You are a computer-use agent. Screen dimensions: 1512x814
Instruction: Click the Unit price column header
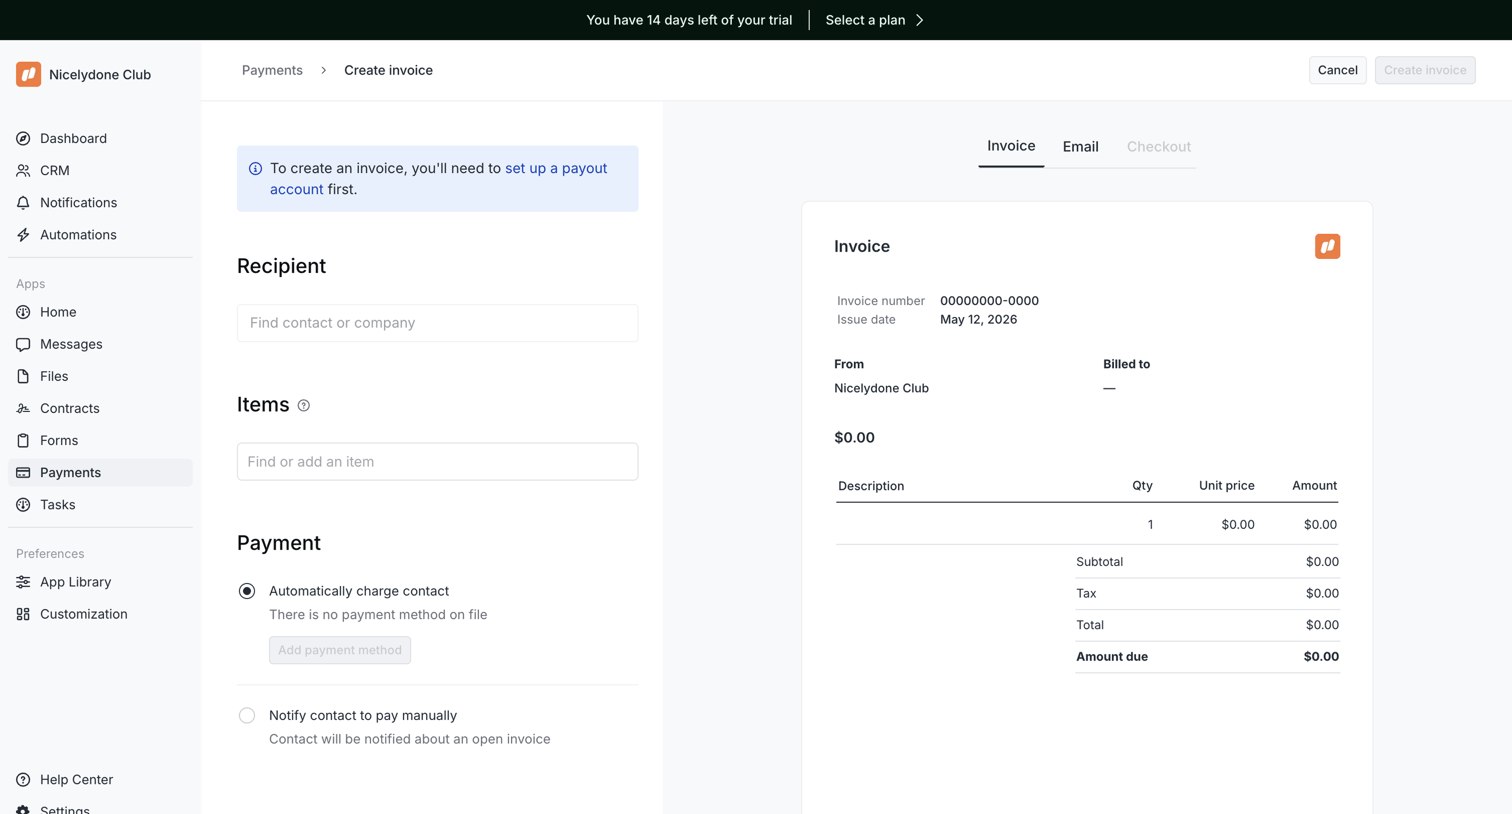point(1226,486)
